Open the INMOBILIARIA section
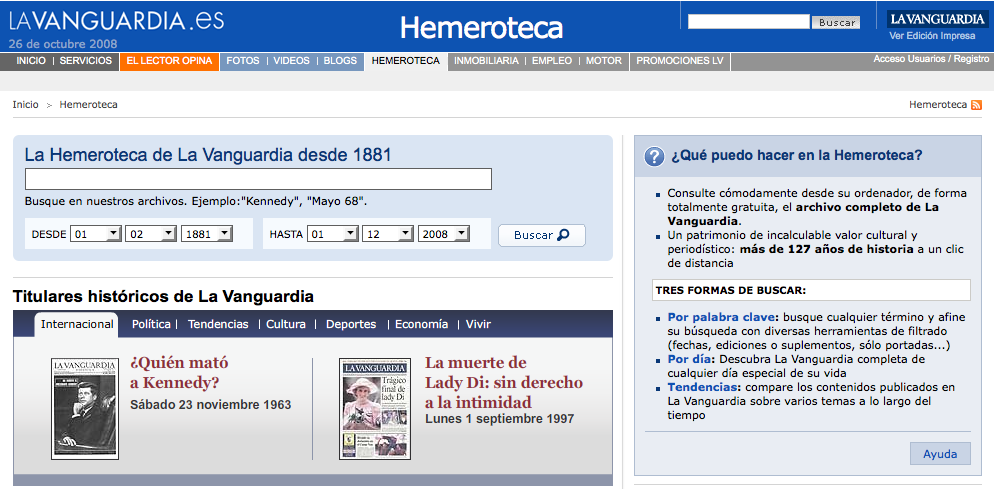The width and height of the screenshot is (994, 489). tap(486, 61)
